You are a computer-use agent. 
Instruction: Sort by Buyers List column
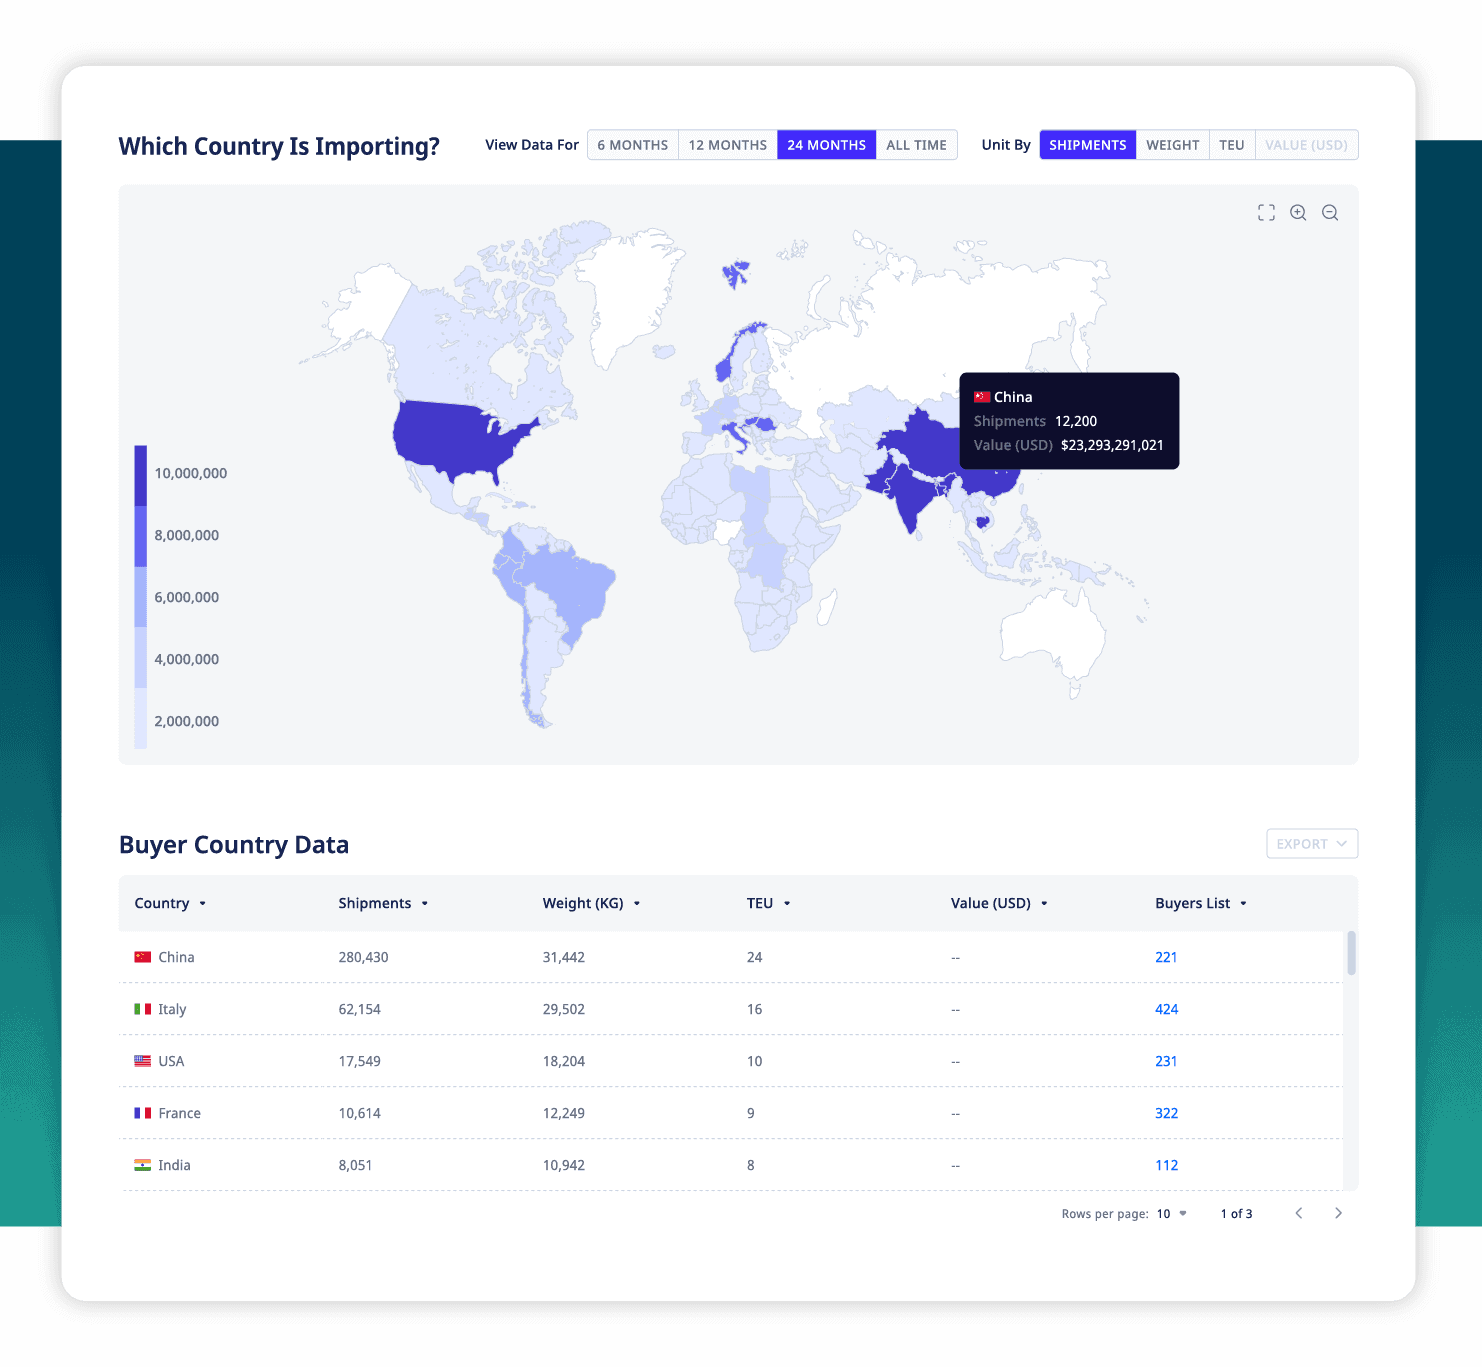point(1201,903)
